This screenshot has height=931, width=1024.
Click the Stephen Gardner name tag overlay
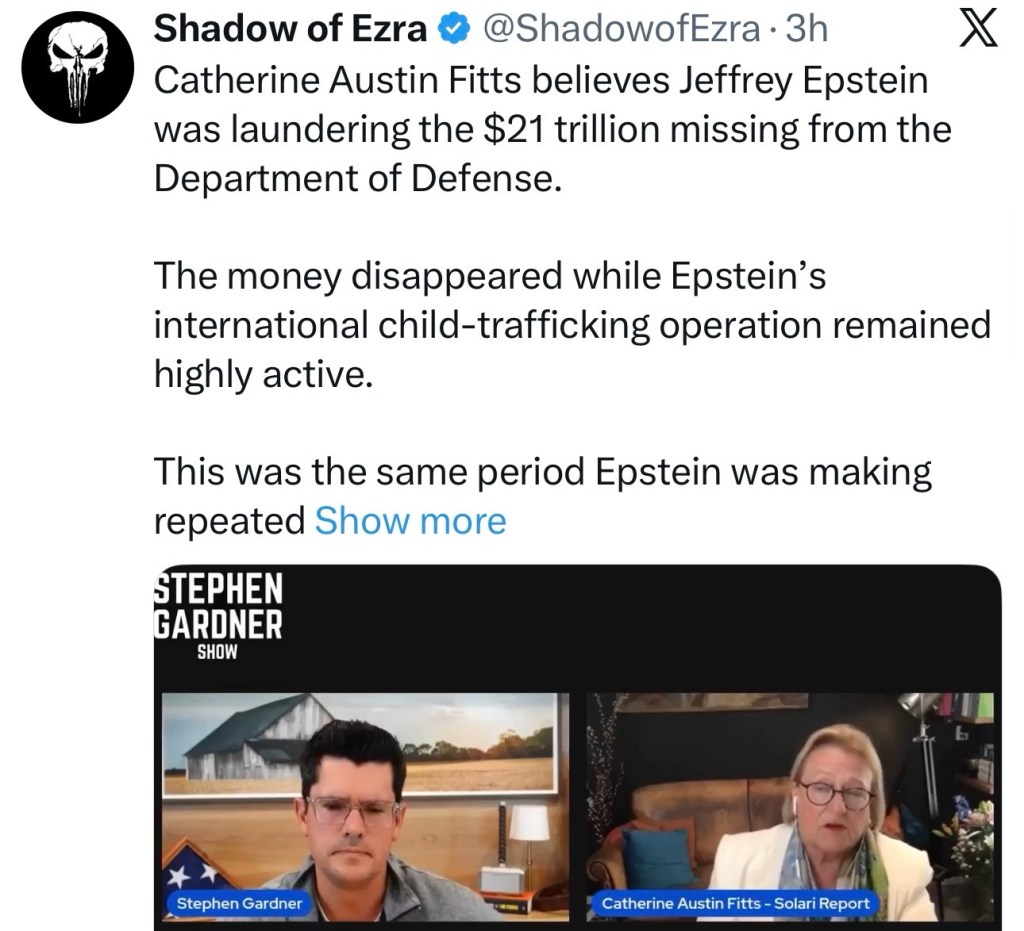[237, 903]
